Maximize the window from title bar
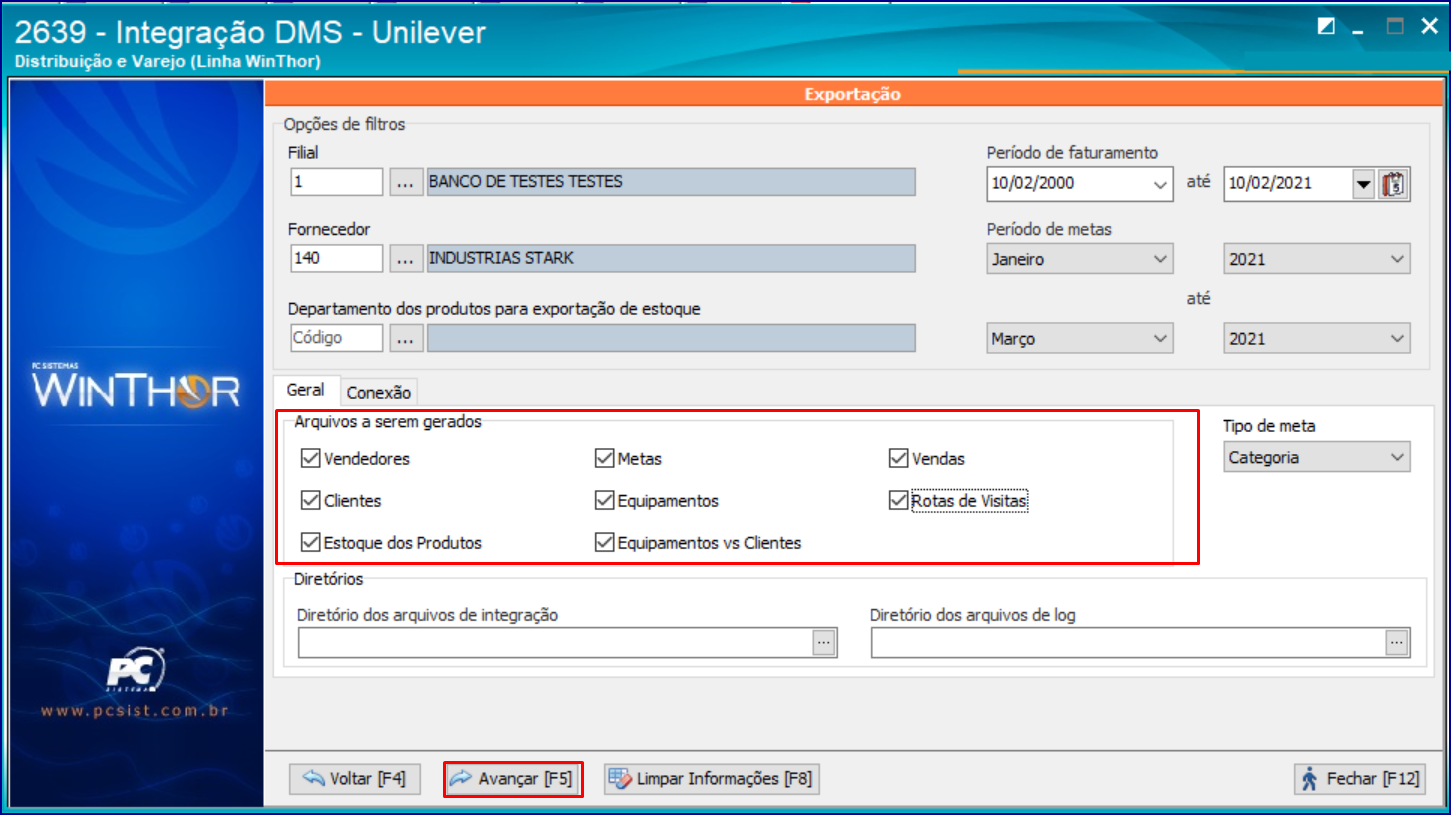 [x=1394, y=27]
